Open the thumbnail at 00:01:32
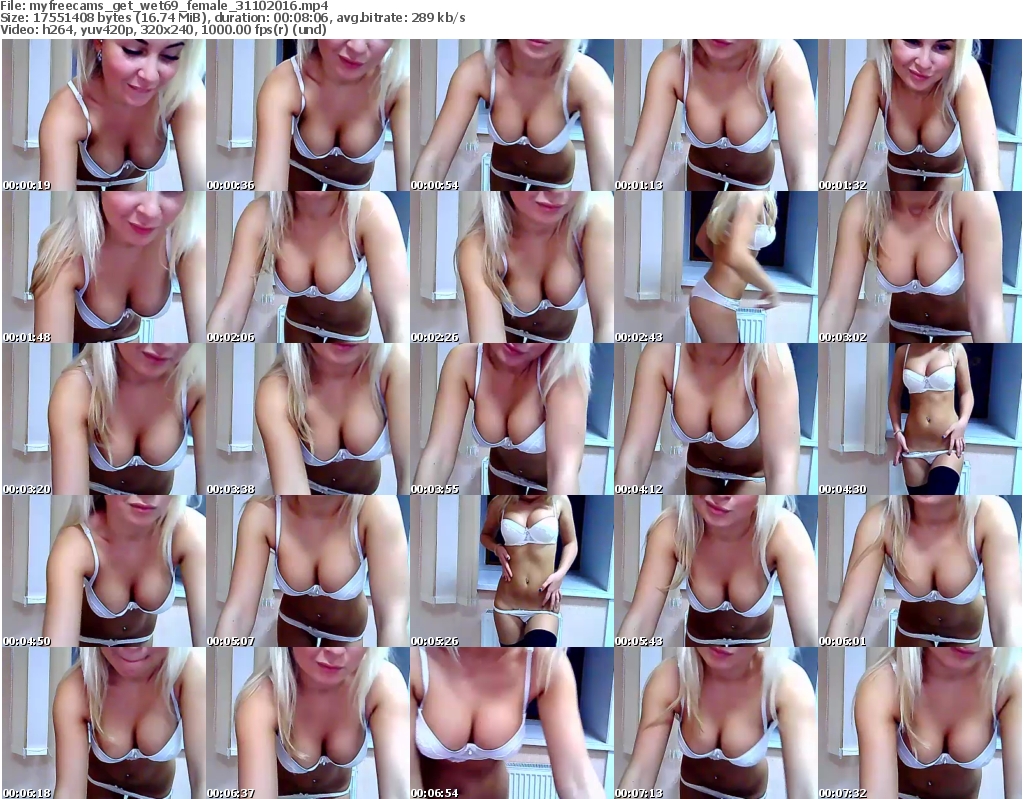 click(920, 115)
